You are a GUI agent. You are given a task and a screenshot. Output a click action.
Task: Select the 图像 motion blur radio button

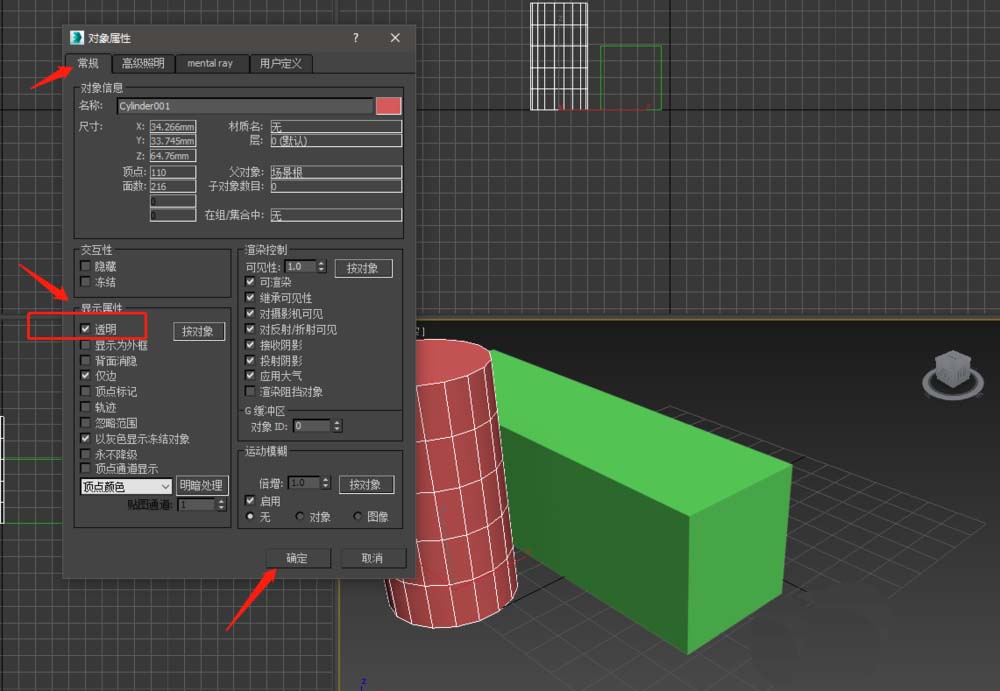click(358, 516)
